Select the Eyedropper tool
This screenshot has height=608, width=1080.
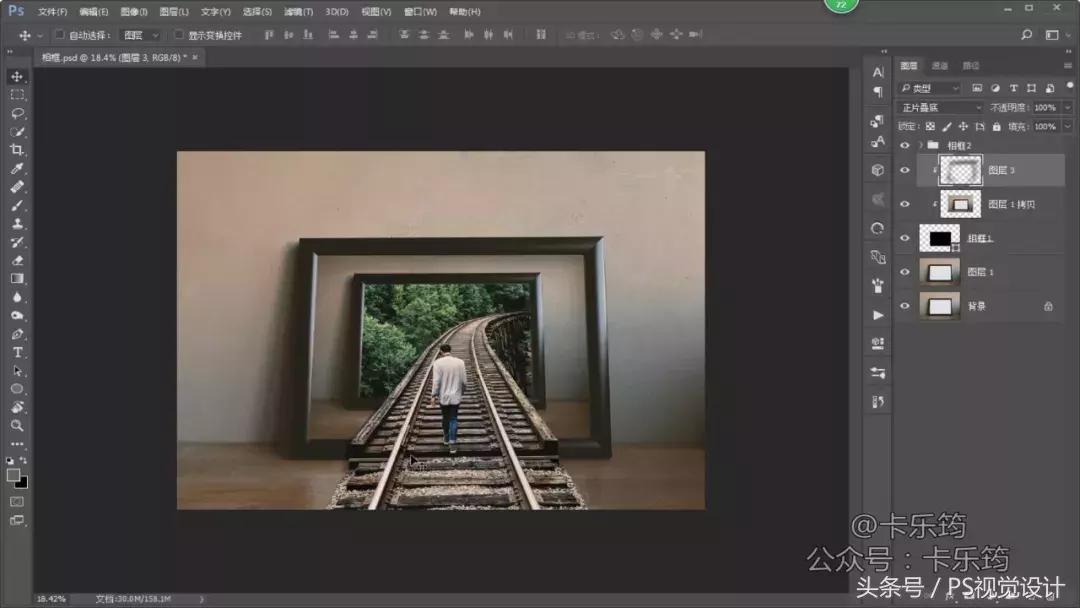(x=17, y=168)
